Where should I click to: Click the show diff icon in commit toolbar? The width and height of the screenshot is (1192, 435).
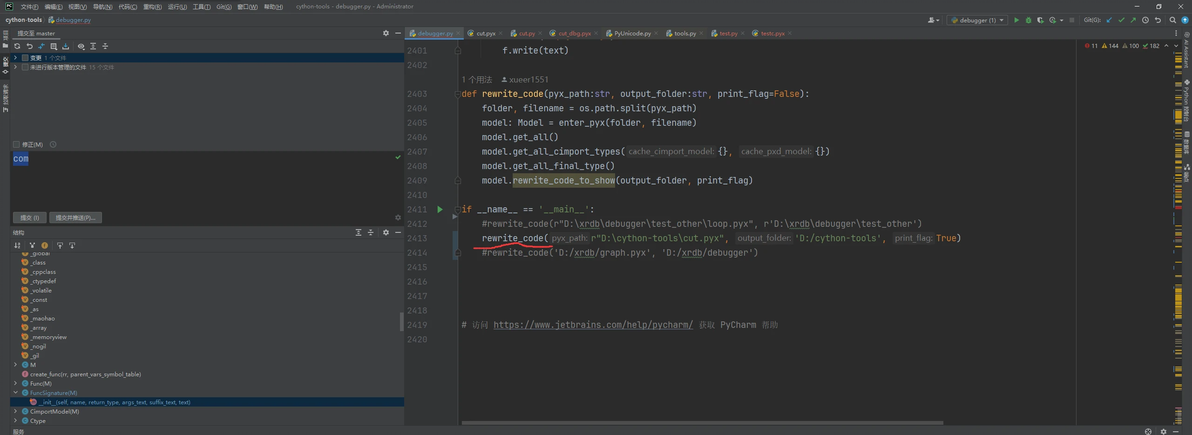coord(42,46)
